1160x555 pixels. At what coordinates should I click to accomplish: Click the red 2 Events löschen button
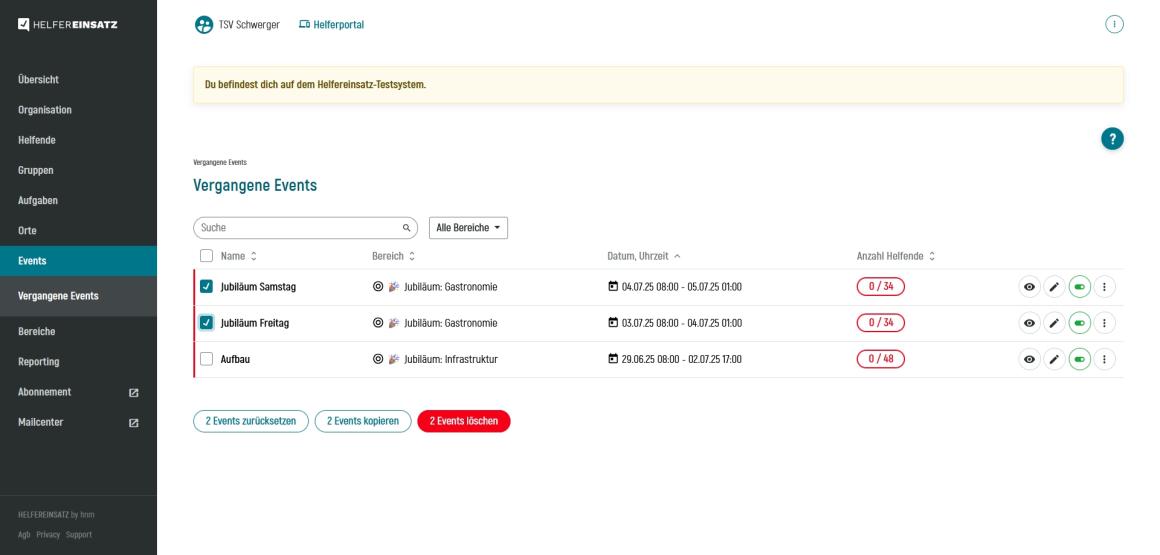464,421
